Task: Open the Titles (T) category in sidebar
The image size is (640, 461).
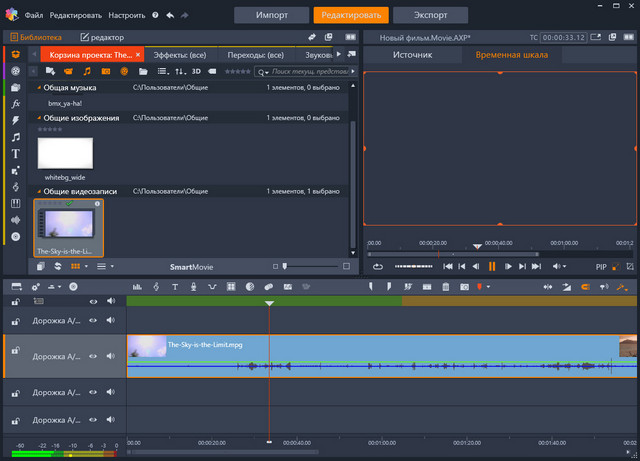Action: [16, 154]
